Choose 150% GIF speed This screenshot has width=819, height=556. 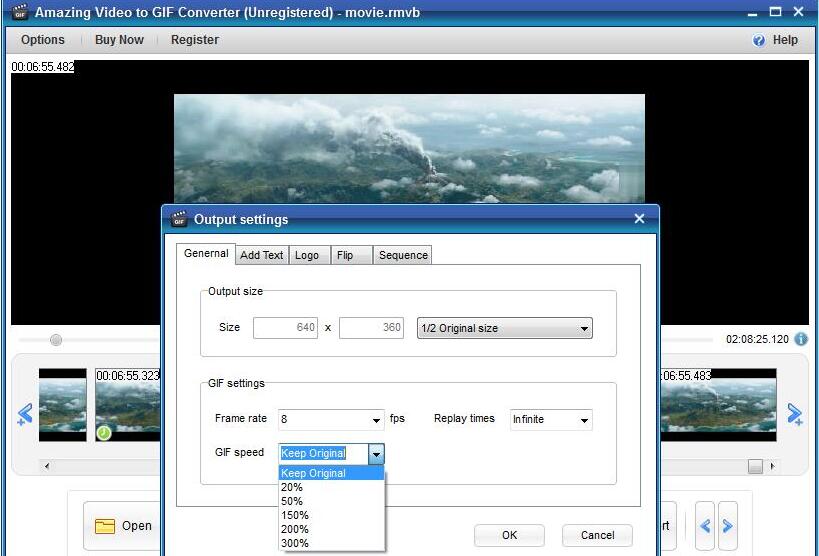coord(331,515)
